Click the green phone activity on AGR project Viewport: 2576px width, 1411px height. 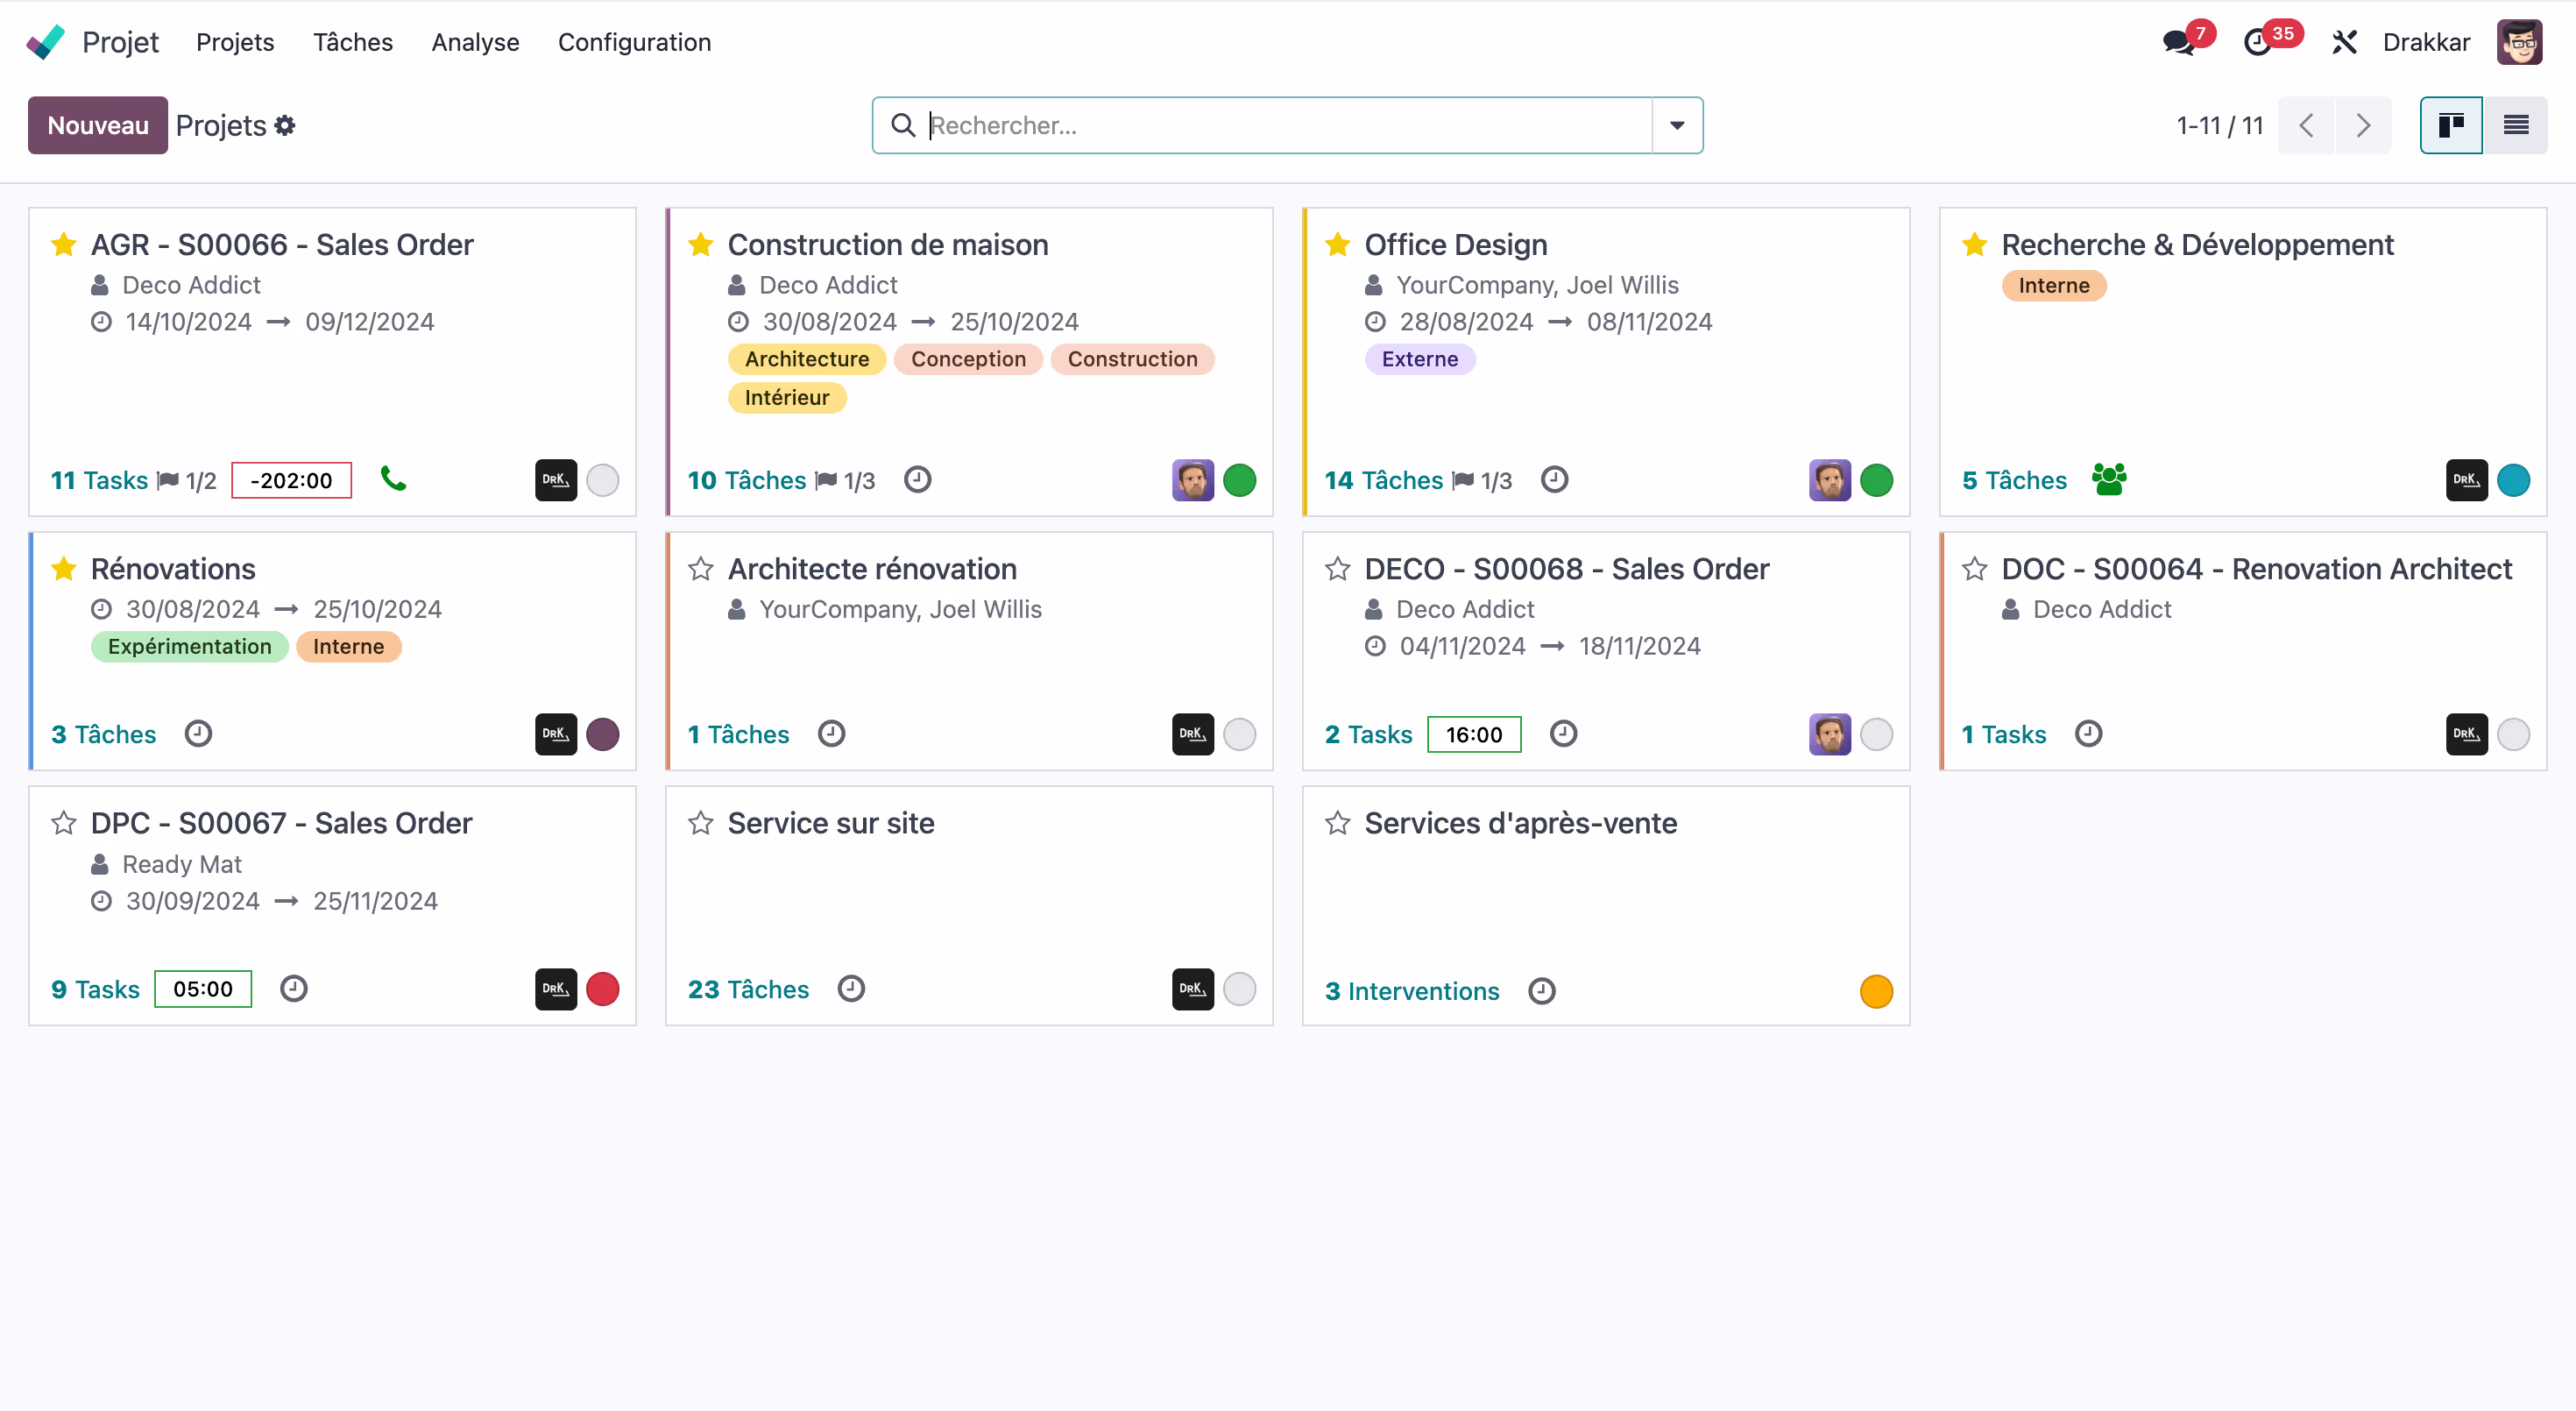click(393, 479)
